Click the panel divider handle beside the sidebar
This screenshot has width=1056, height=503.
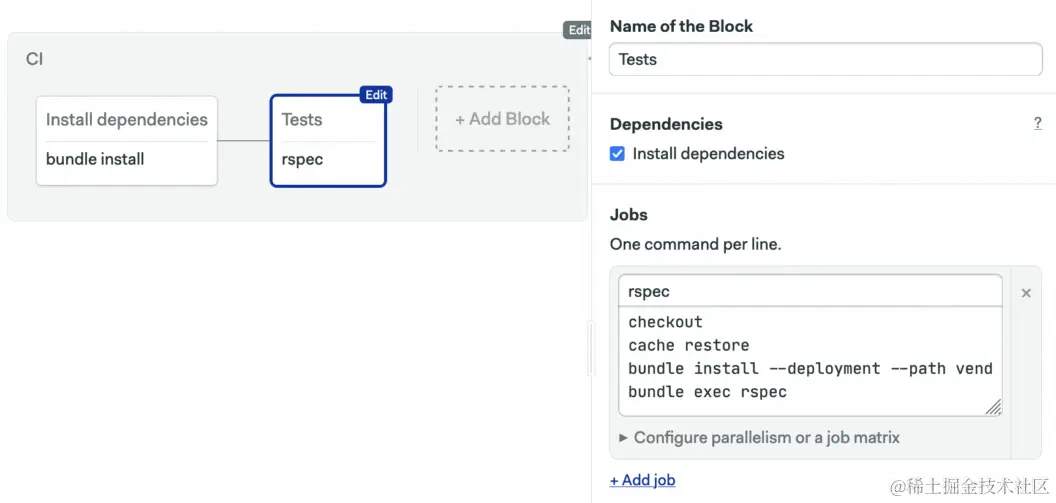click(x=590, y=335)
